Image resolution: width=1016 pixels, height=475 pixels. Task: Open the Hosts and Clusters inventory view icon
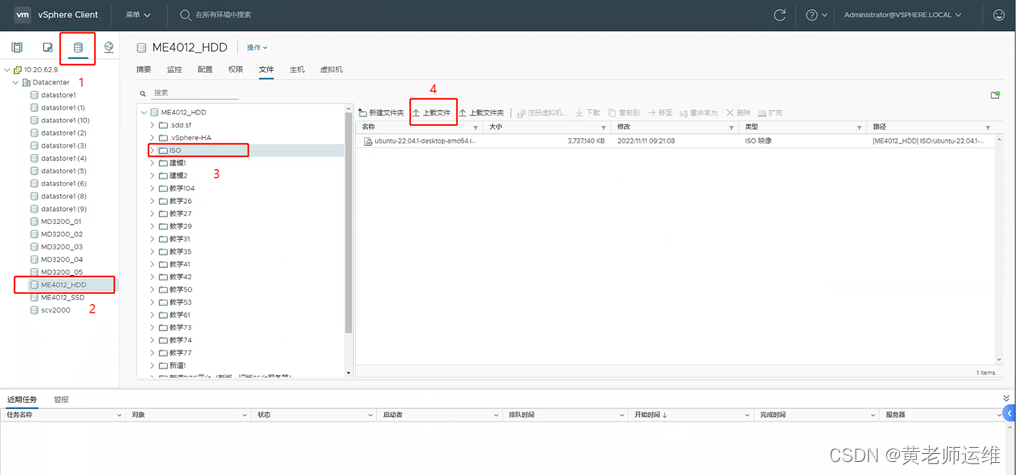click(16, 47)
